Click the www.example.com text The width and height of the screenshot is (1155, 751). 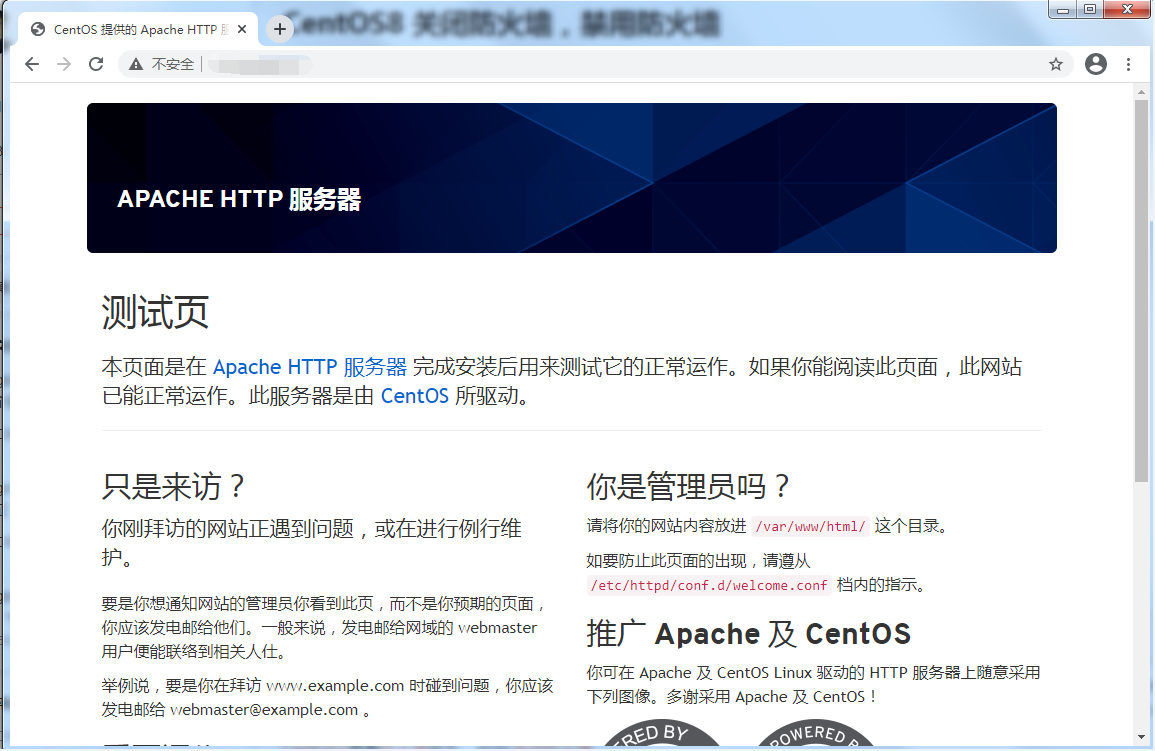click(334, 685)
